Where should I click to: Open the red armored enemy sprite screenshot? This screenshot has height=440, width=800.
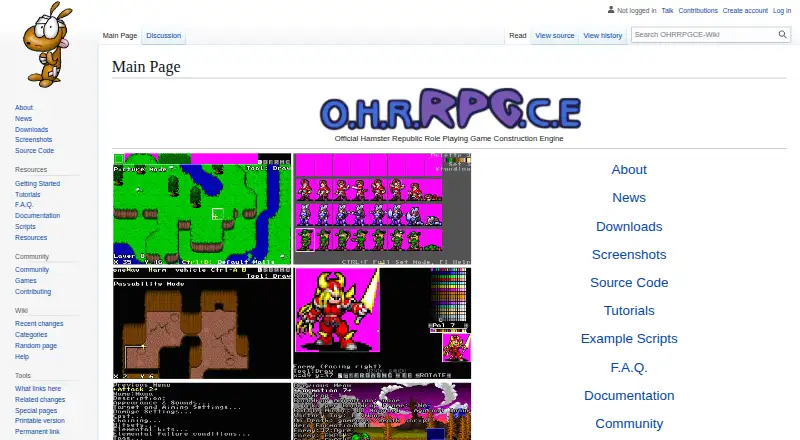coord(382,323)
